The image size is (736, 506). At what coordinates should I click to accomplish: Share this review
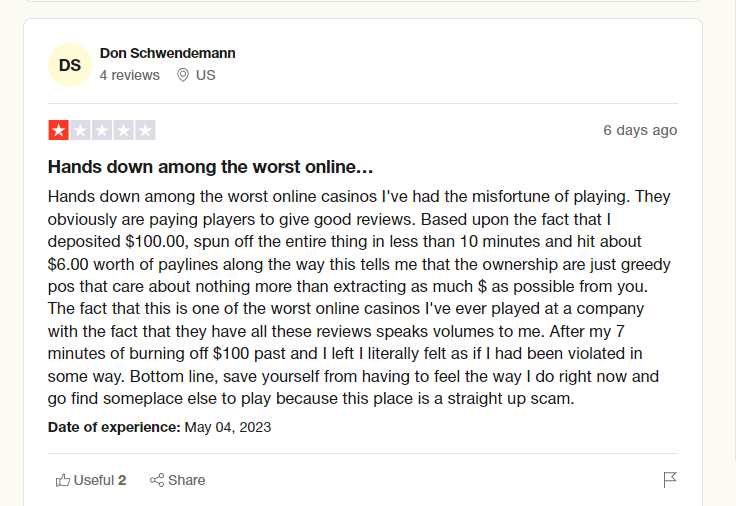click(x=177, y=480)
